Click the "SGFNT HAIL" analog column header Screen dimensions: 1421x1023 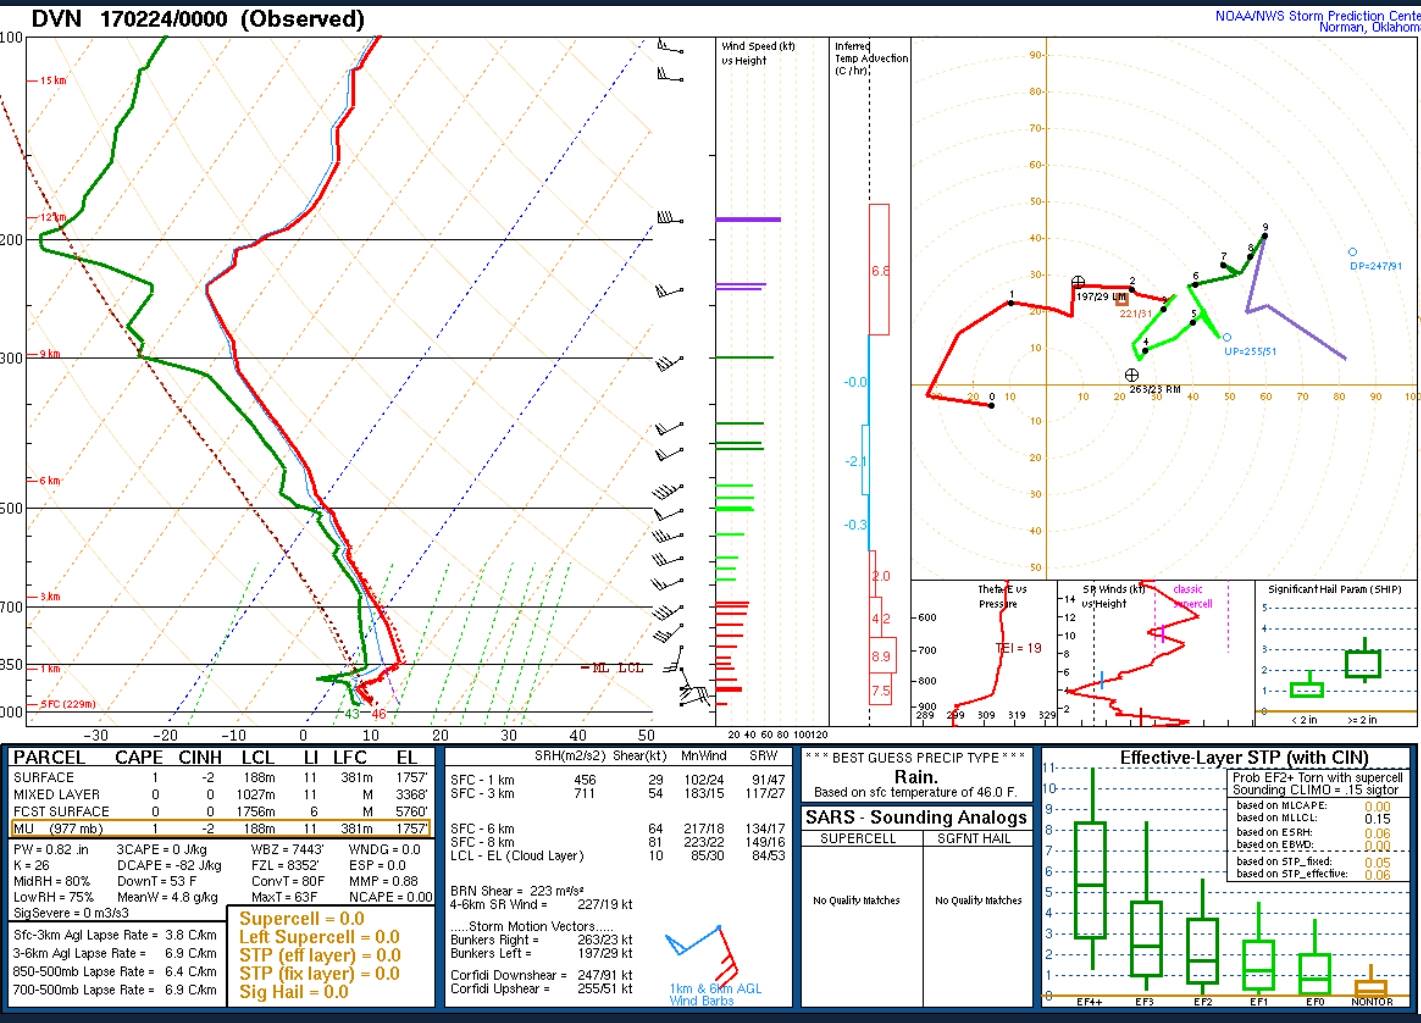(x=974, y=839)
